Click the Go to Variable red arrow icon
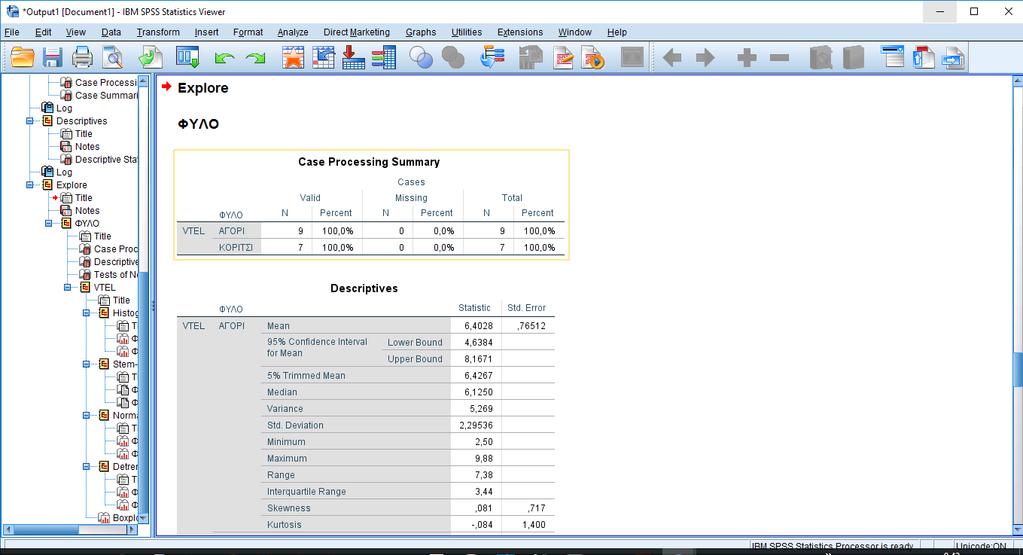Screen dimensions: 1023x555 353,57
